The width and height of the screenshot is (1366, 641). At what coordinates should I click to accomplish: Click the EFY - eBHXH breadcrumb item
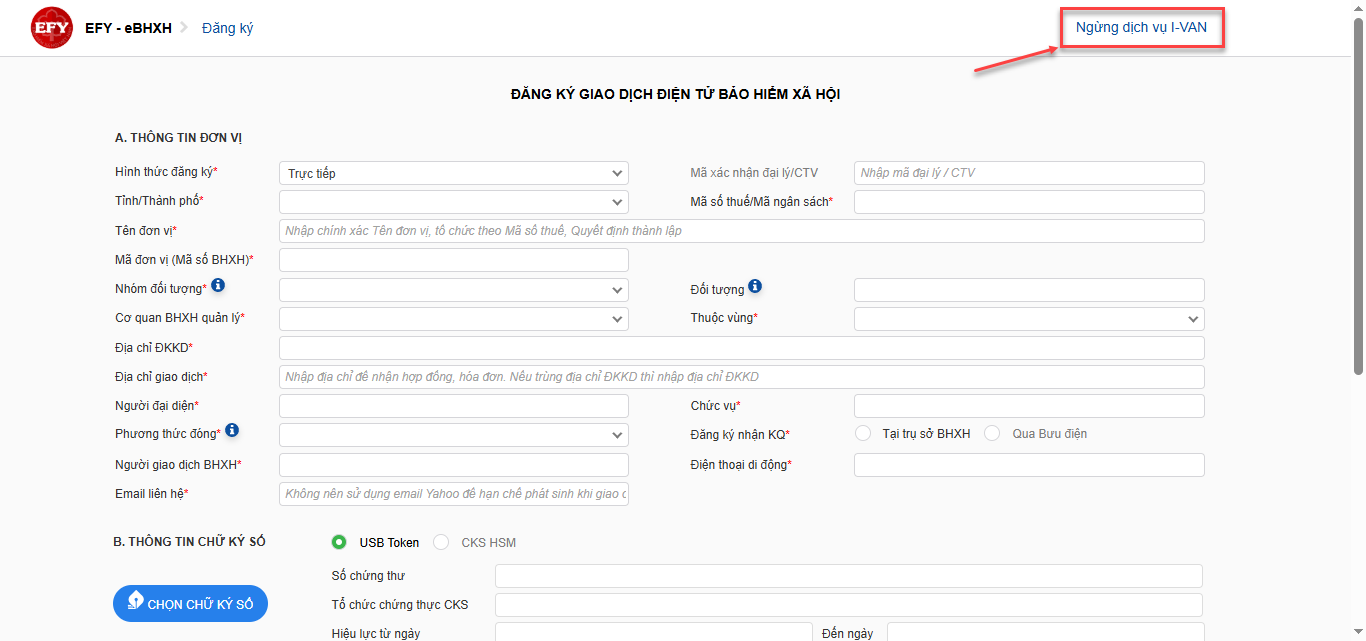click(128, 28)
